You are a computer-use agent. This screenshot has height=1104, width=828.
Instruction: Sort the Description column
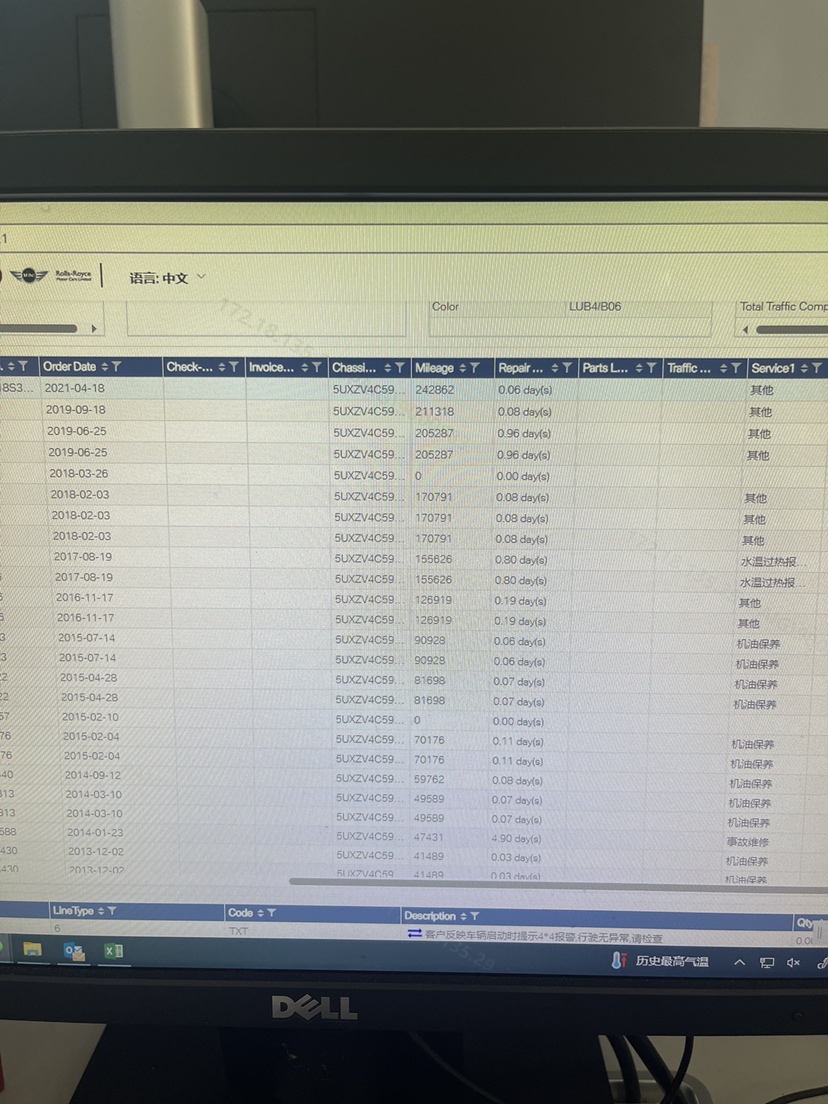coord(463,916)
